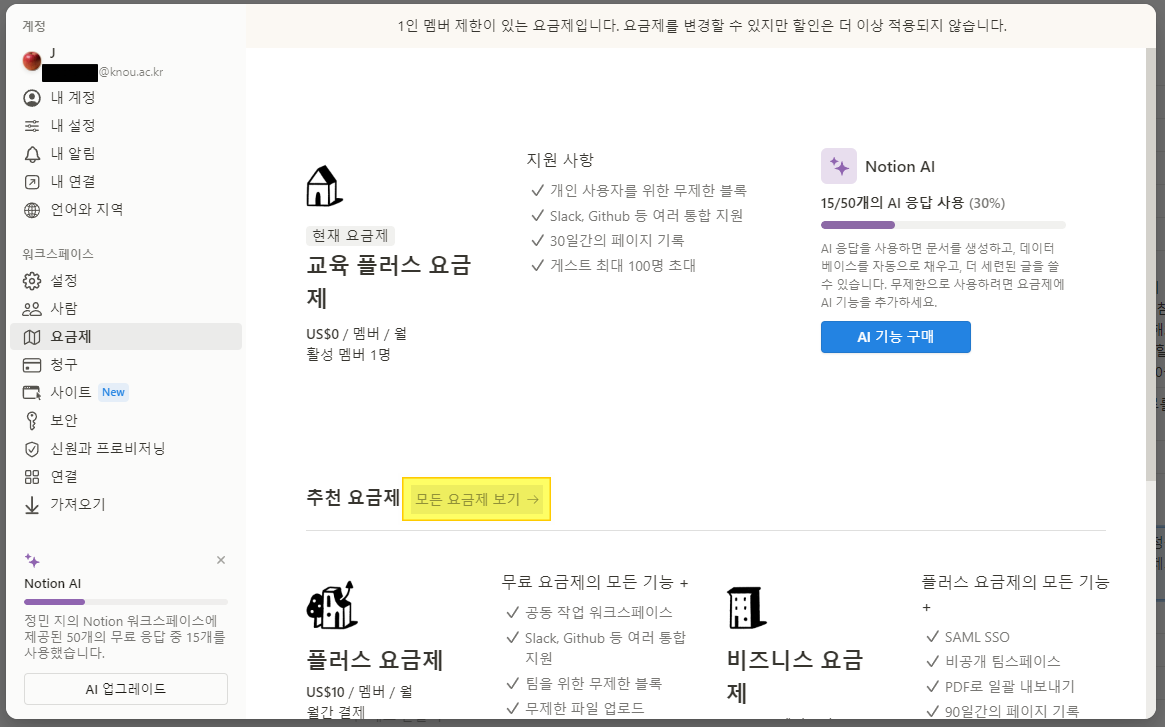Go to 내 알림 notifications settings
Viewport: 1165px width, 727px height.
point(126,154)
